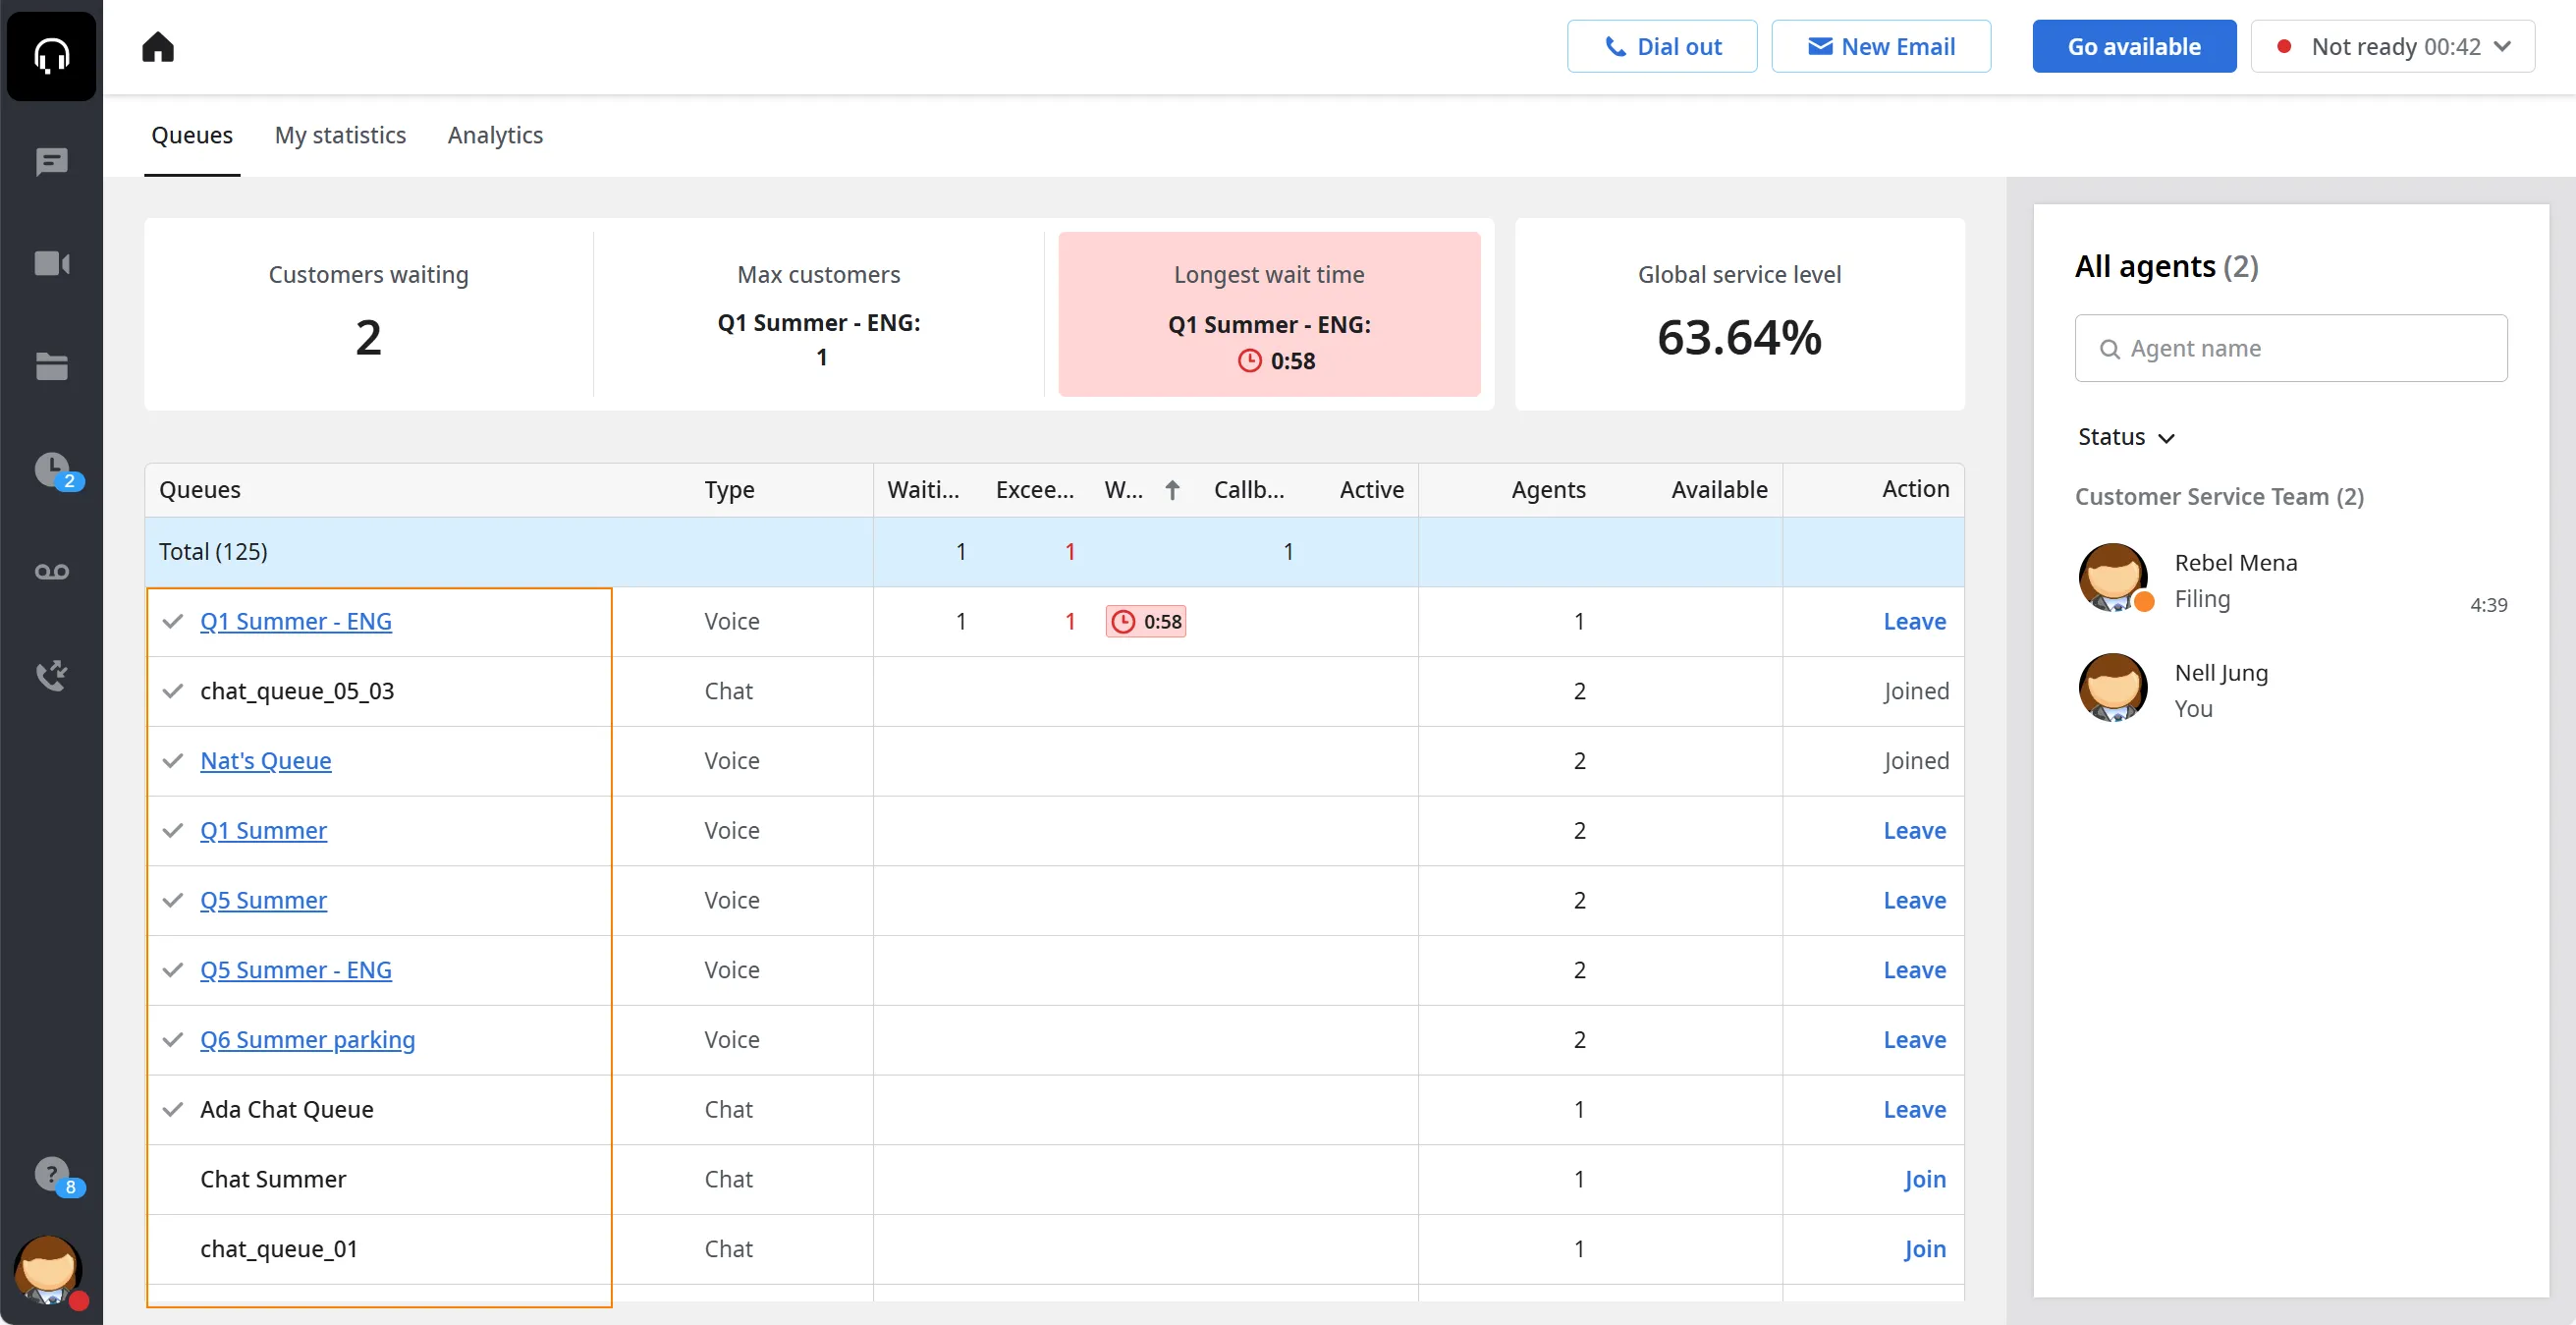2576x1325 pixels.
Task: Click the Dial out button
Action: [x=1662, y=46]
